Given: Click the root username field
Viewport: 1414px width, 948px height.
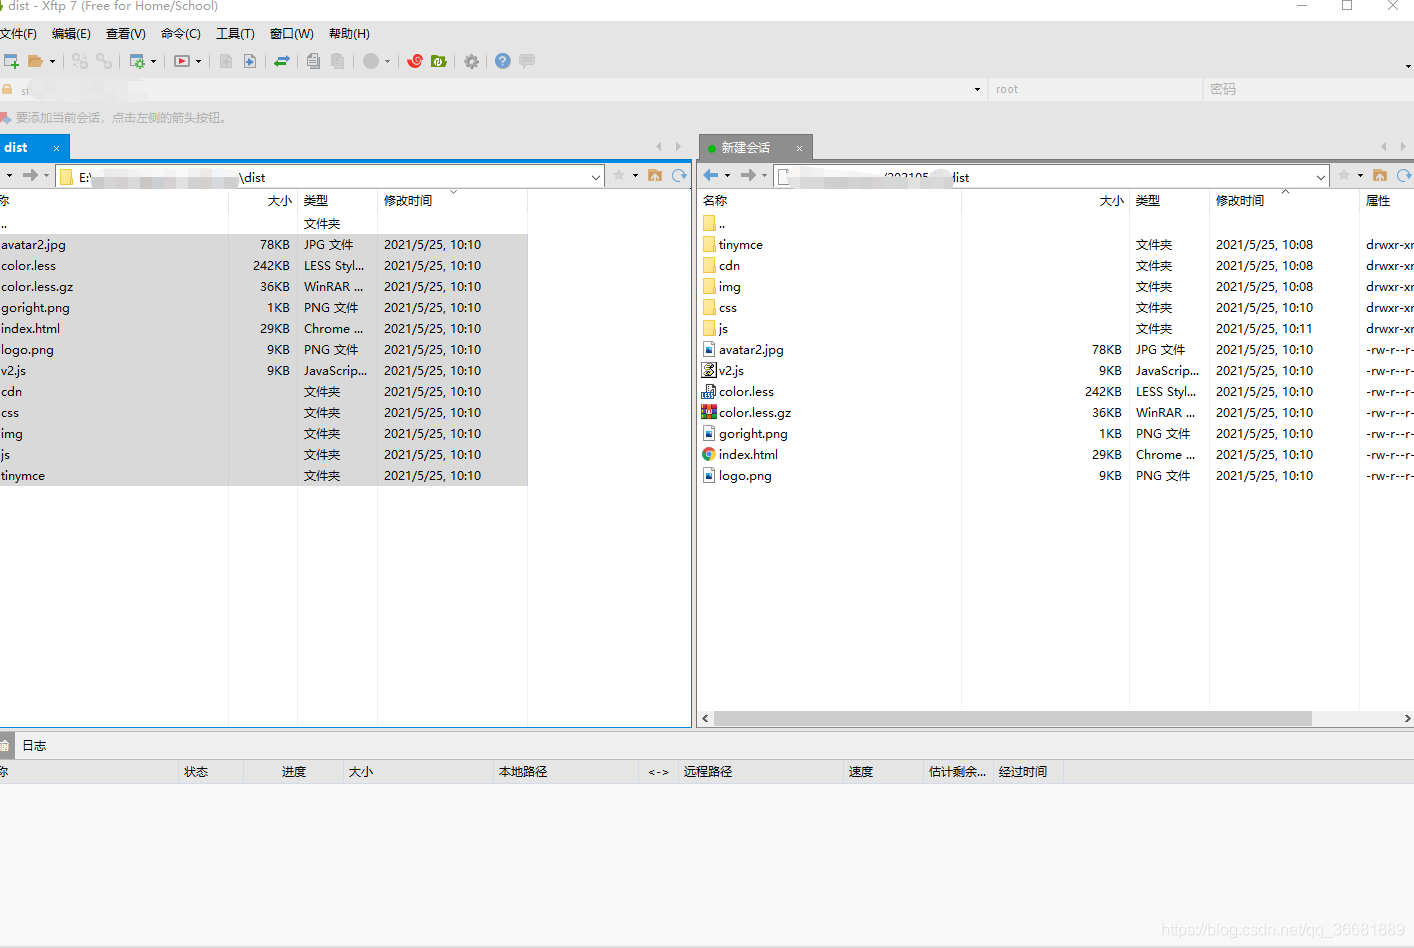Looking at the screenshot, I should (x=1094, y=89).
